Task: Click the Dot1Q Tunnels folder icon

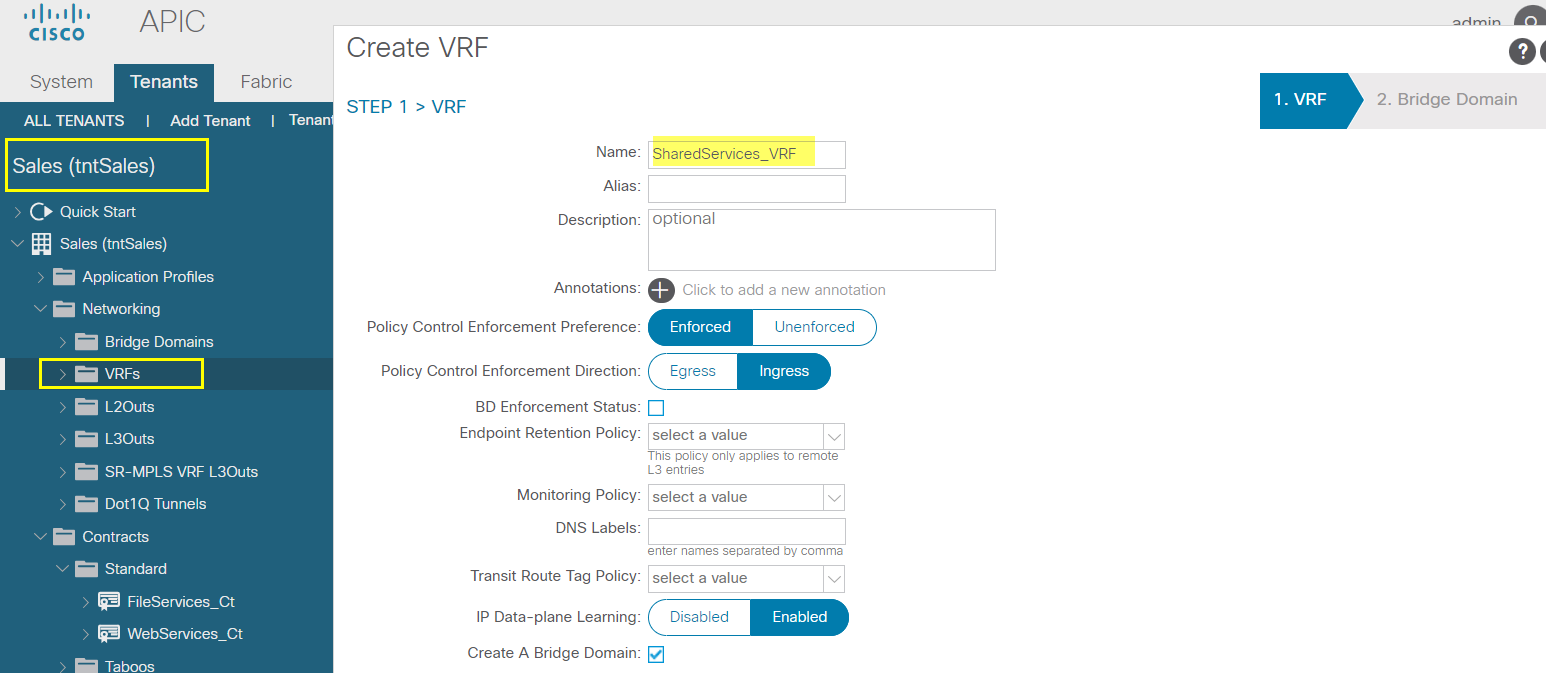Action: pyautogui.click(x=87, y=503)
